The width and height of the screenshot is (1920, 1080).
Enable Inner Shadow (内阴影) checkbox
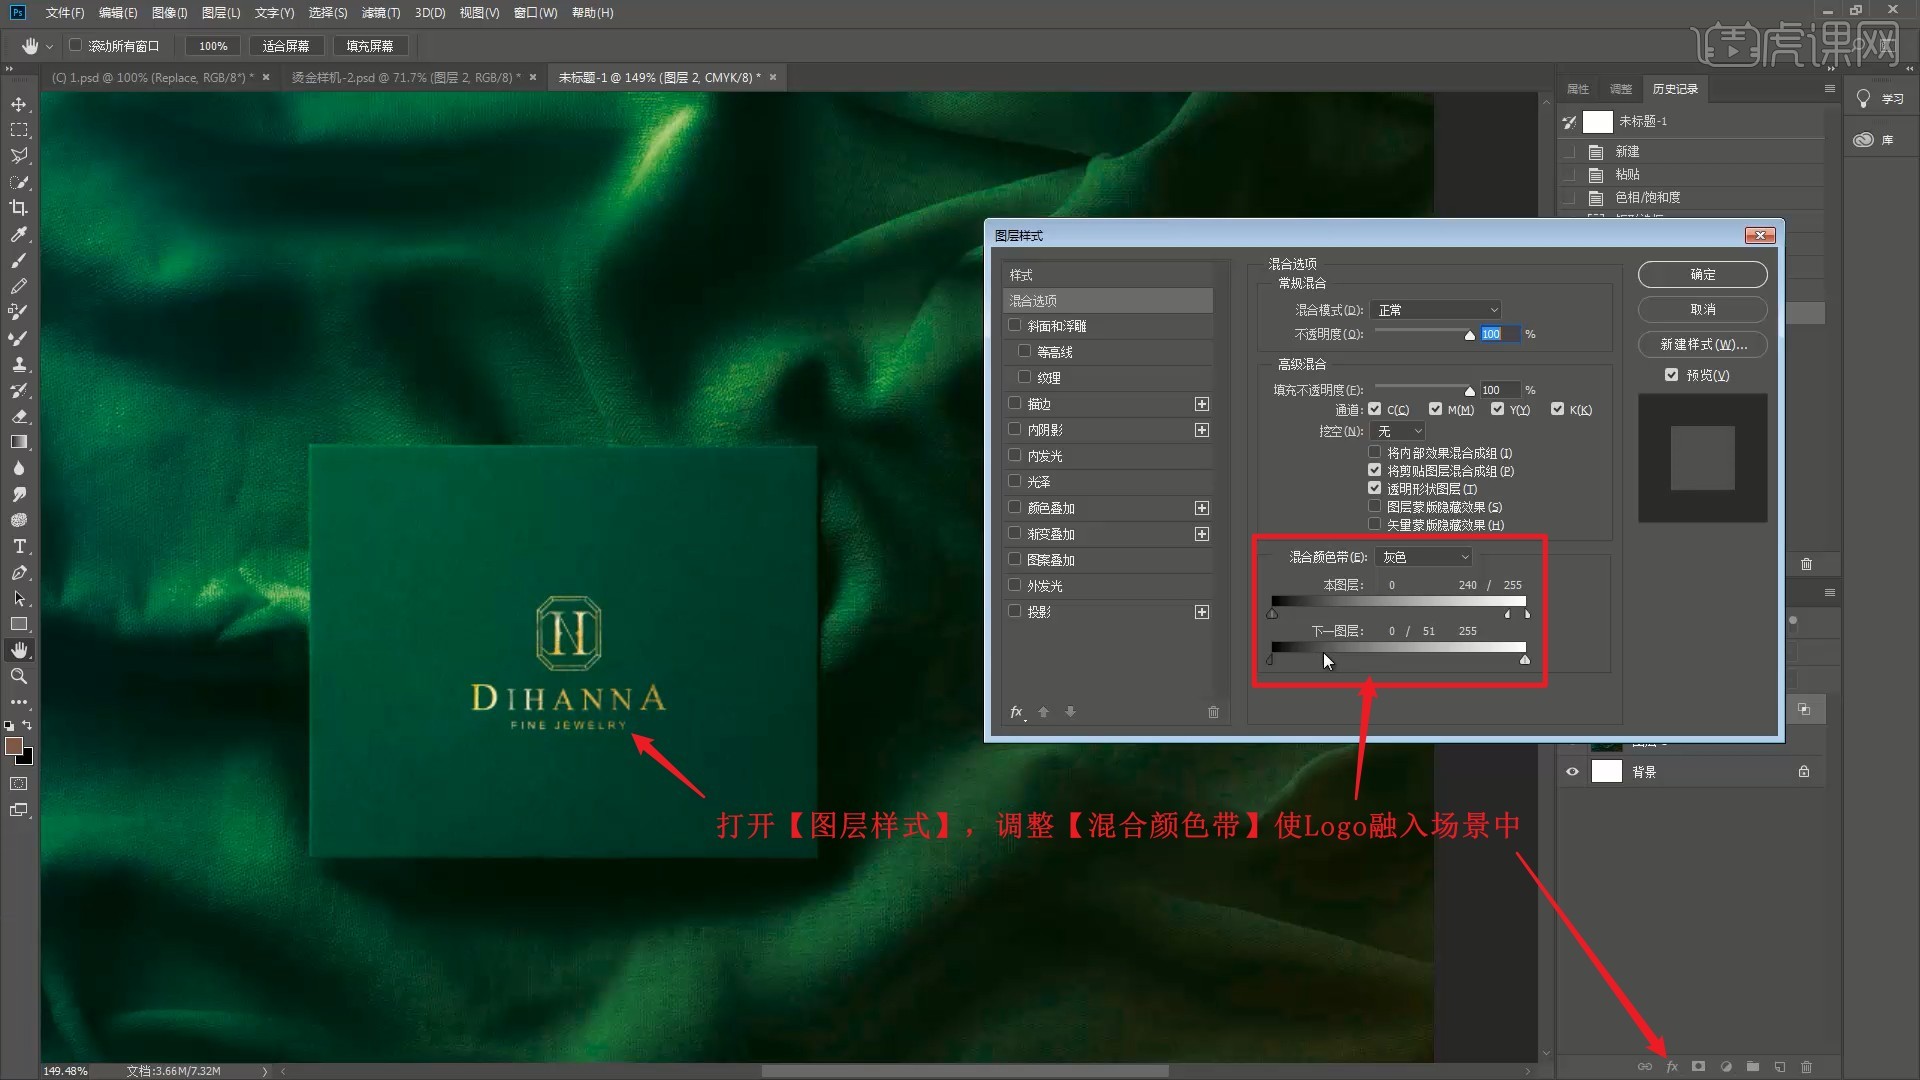(1015, 429)
